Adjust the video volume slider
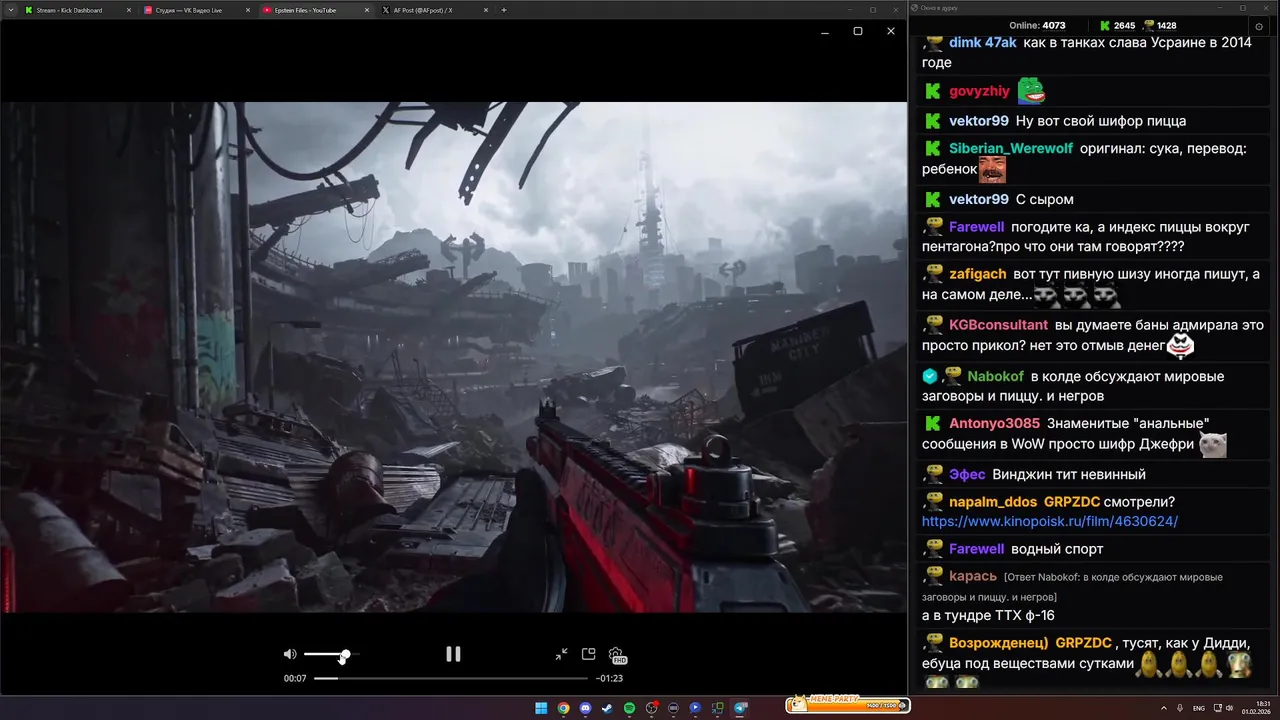 [331, 655]
